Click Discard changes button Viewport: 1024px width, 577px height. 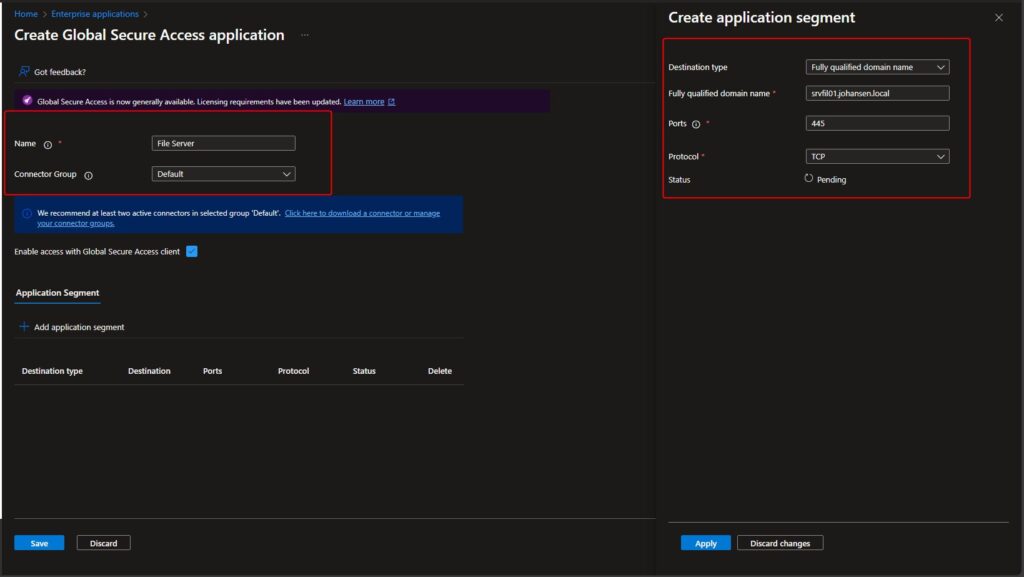pyautogui.click(x=780, y=543)
